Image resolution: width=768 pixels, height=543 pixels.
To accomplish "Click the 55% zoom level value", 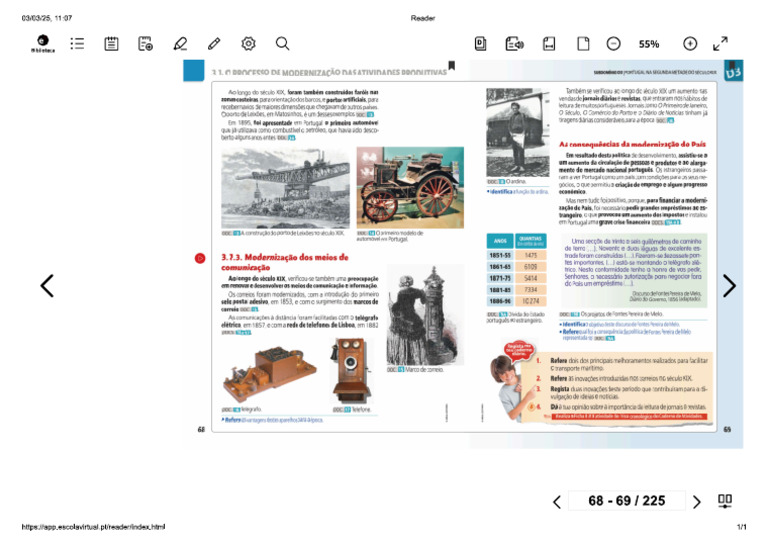I will pos(649,44).
